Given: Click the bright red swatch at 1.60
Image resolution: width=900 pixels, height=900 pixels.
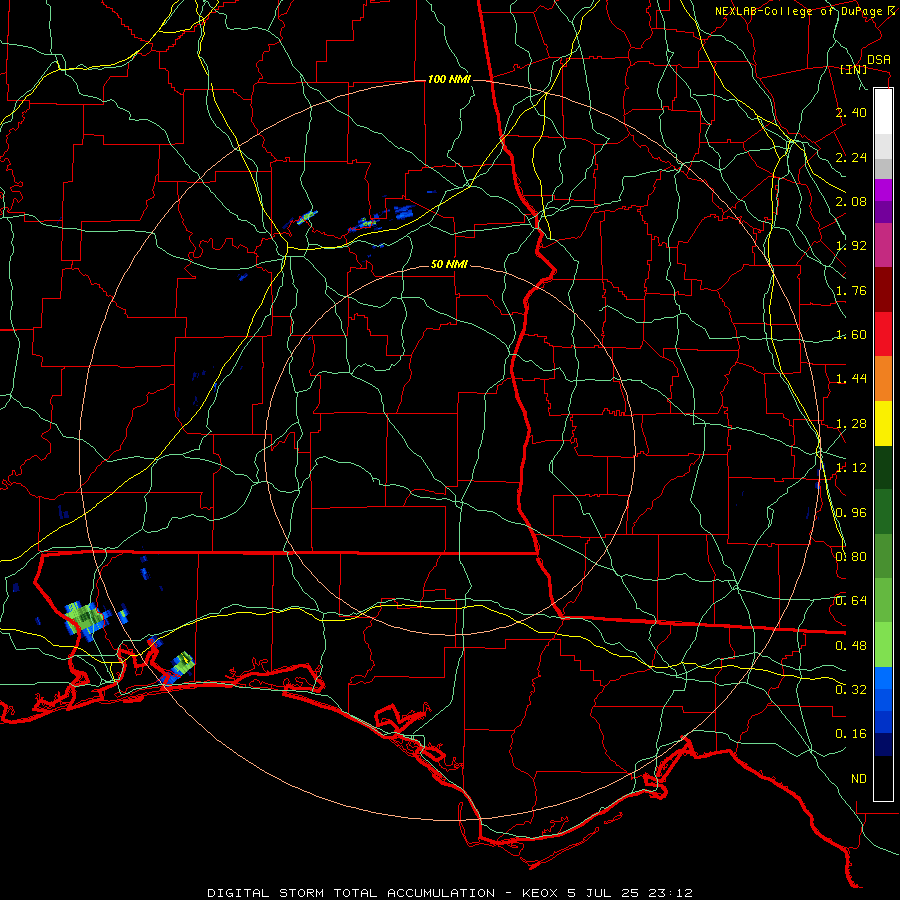Looking at the screenshot, I should tap(883, 334).
